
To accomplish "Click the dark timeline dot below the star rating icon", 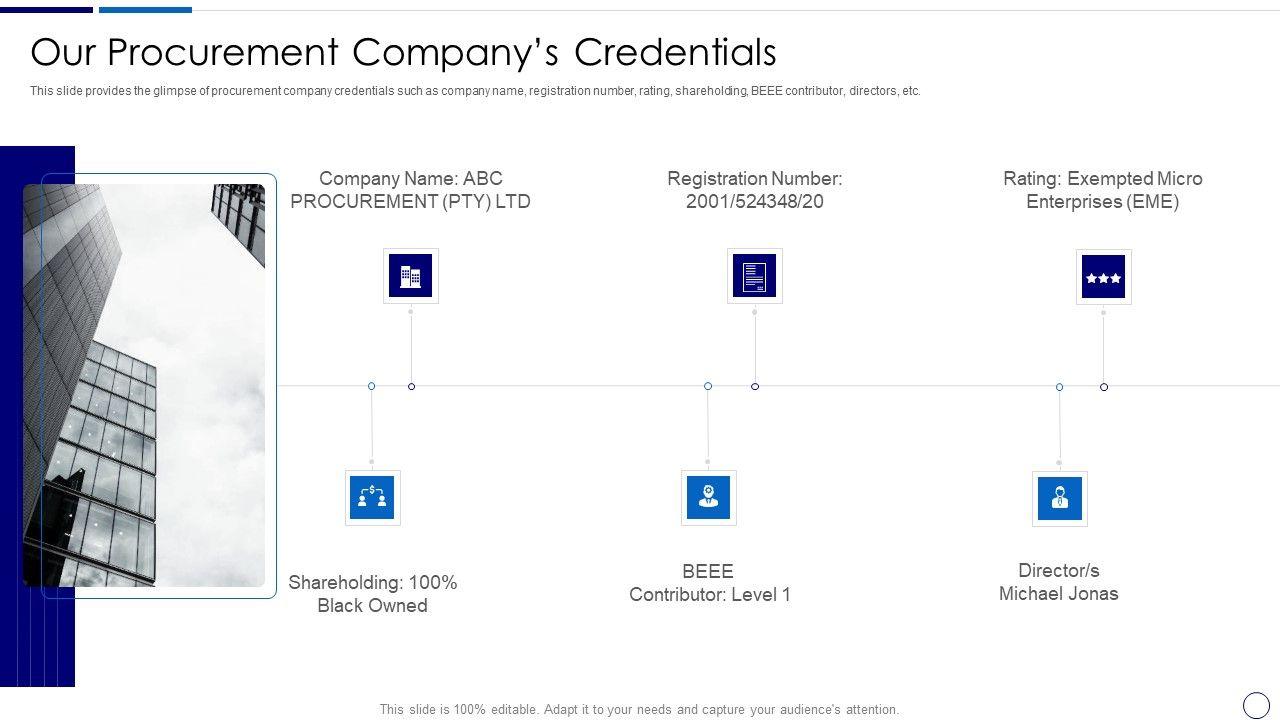I will pyautogui.click(x=1104, y=387).
